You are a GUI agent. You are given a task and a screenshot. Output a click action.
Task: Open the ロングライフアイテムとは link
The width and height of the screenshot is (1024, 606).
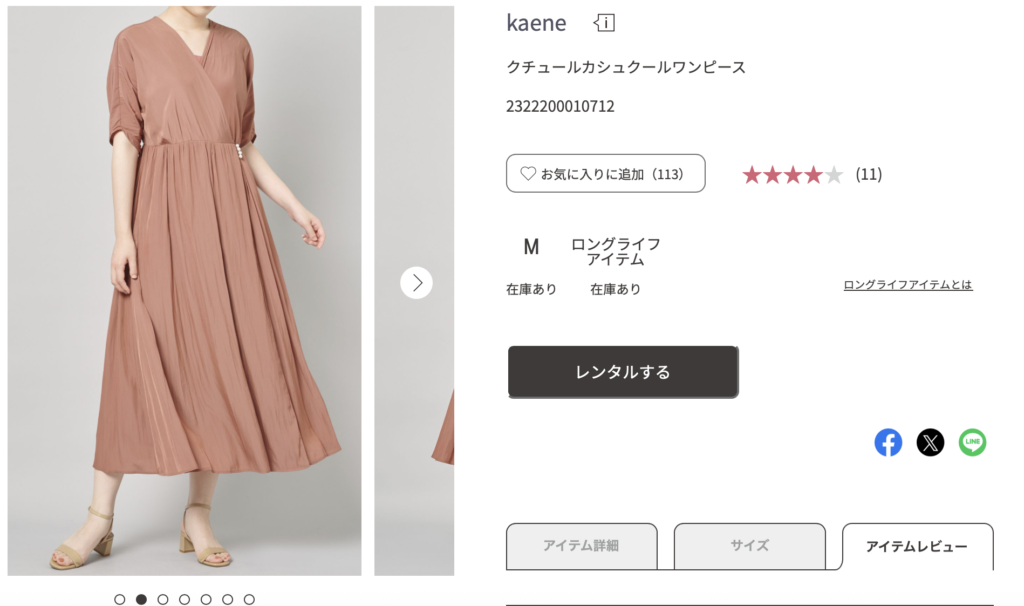pyautogui.click(x=907, y=285)
